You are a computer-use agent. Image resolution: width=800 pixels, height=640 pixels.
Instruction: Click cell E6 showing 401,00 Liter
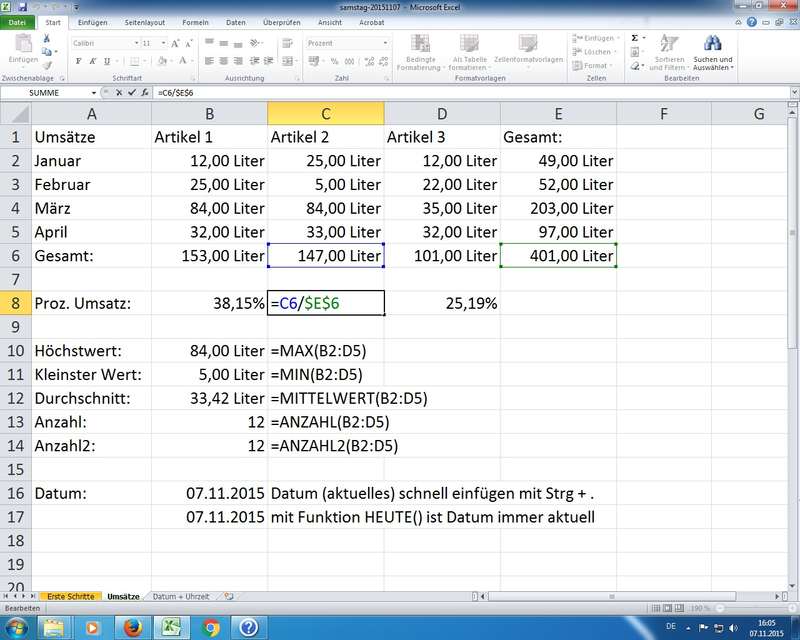point(558,256)
